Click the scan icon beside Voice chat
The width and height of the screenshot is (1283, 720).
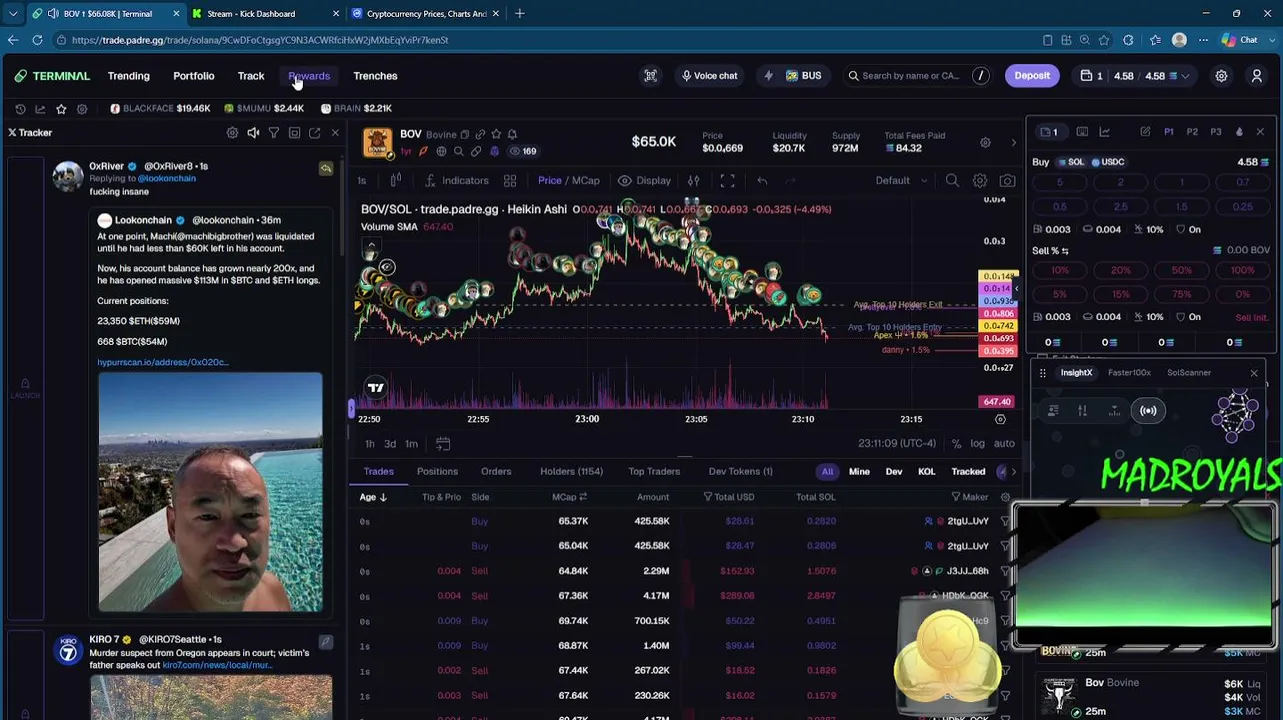(x=650, y=76)
